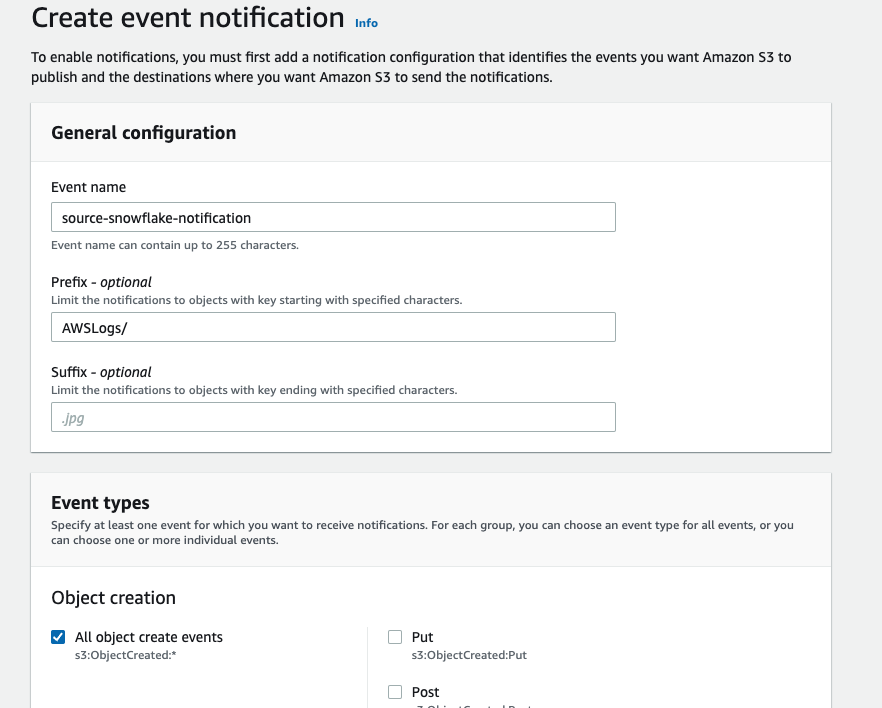Viewport: 882px width, 708px height.
Task: Click the 255 characters hint under Event name
Action: [x=175, y=245]
